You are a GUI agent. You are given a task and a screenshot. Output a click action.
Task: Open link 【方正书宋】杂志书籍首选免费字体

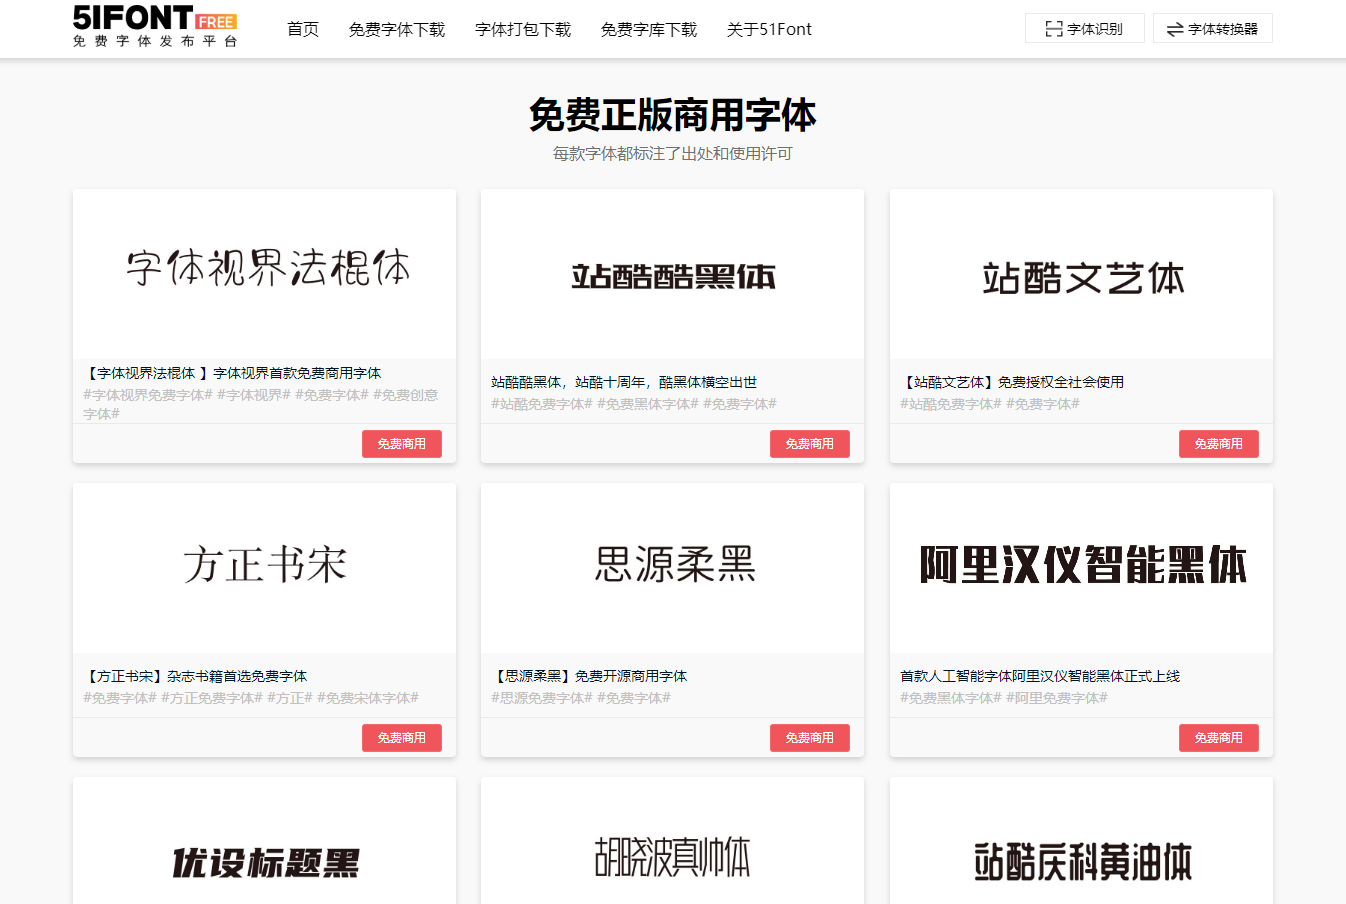coord(195,676)
